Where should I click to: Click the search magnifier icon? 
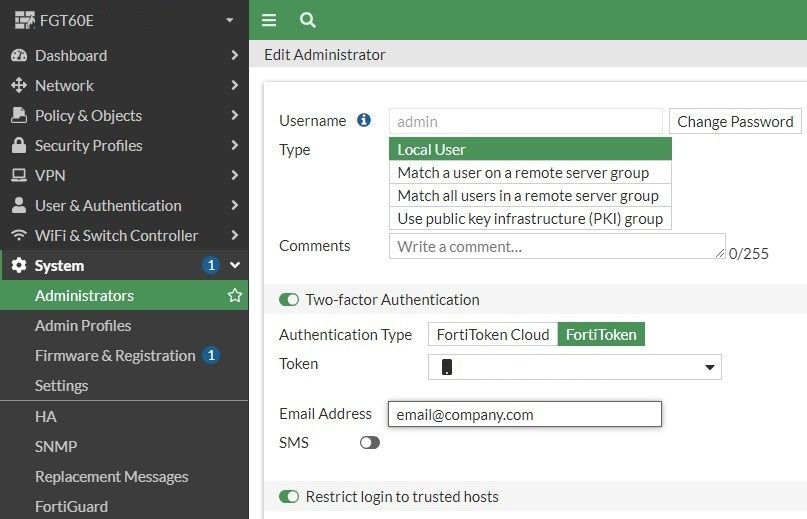tap(307, 20)
